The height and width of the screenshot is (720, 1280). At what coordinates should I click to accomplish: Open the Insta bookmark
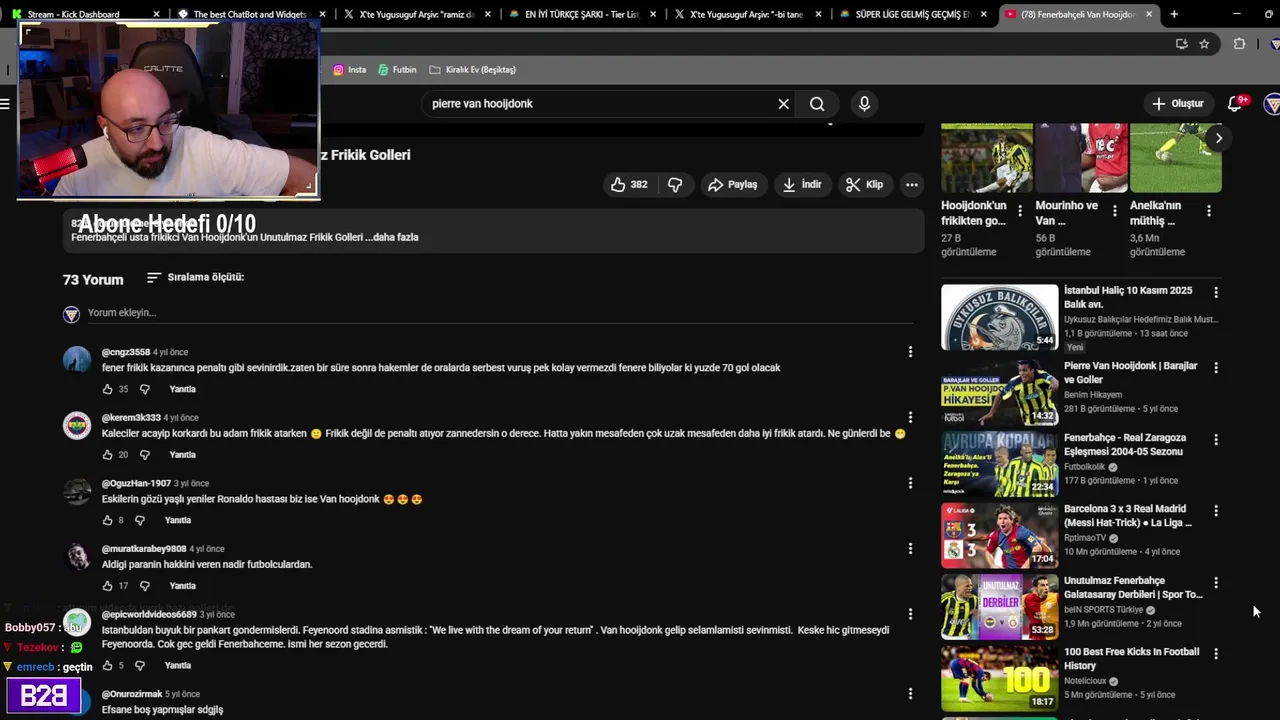click(349, 70)
